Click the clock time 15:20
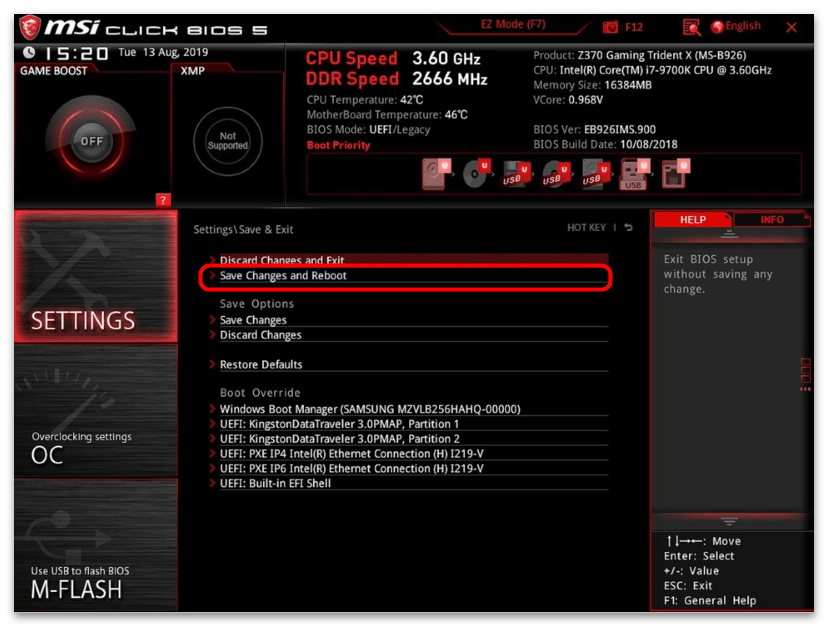The width and height of the screenshot is (828, 627). (76, 53)
